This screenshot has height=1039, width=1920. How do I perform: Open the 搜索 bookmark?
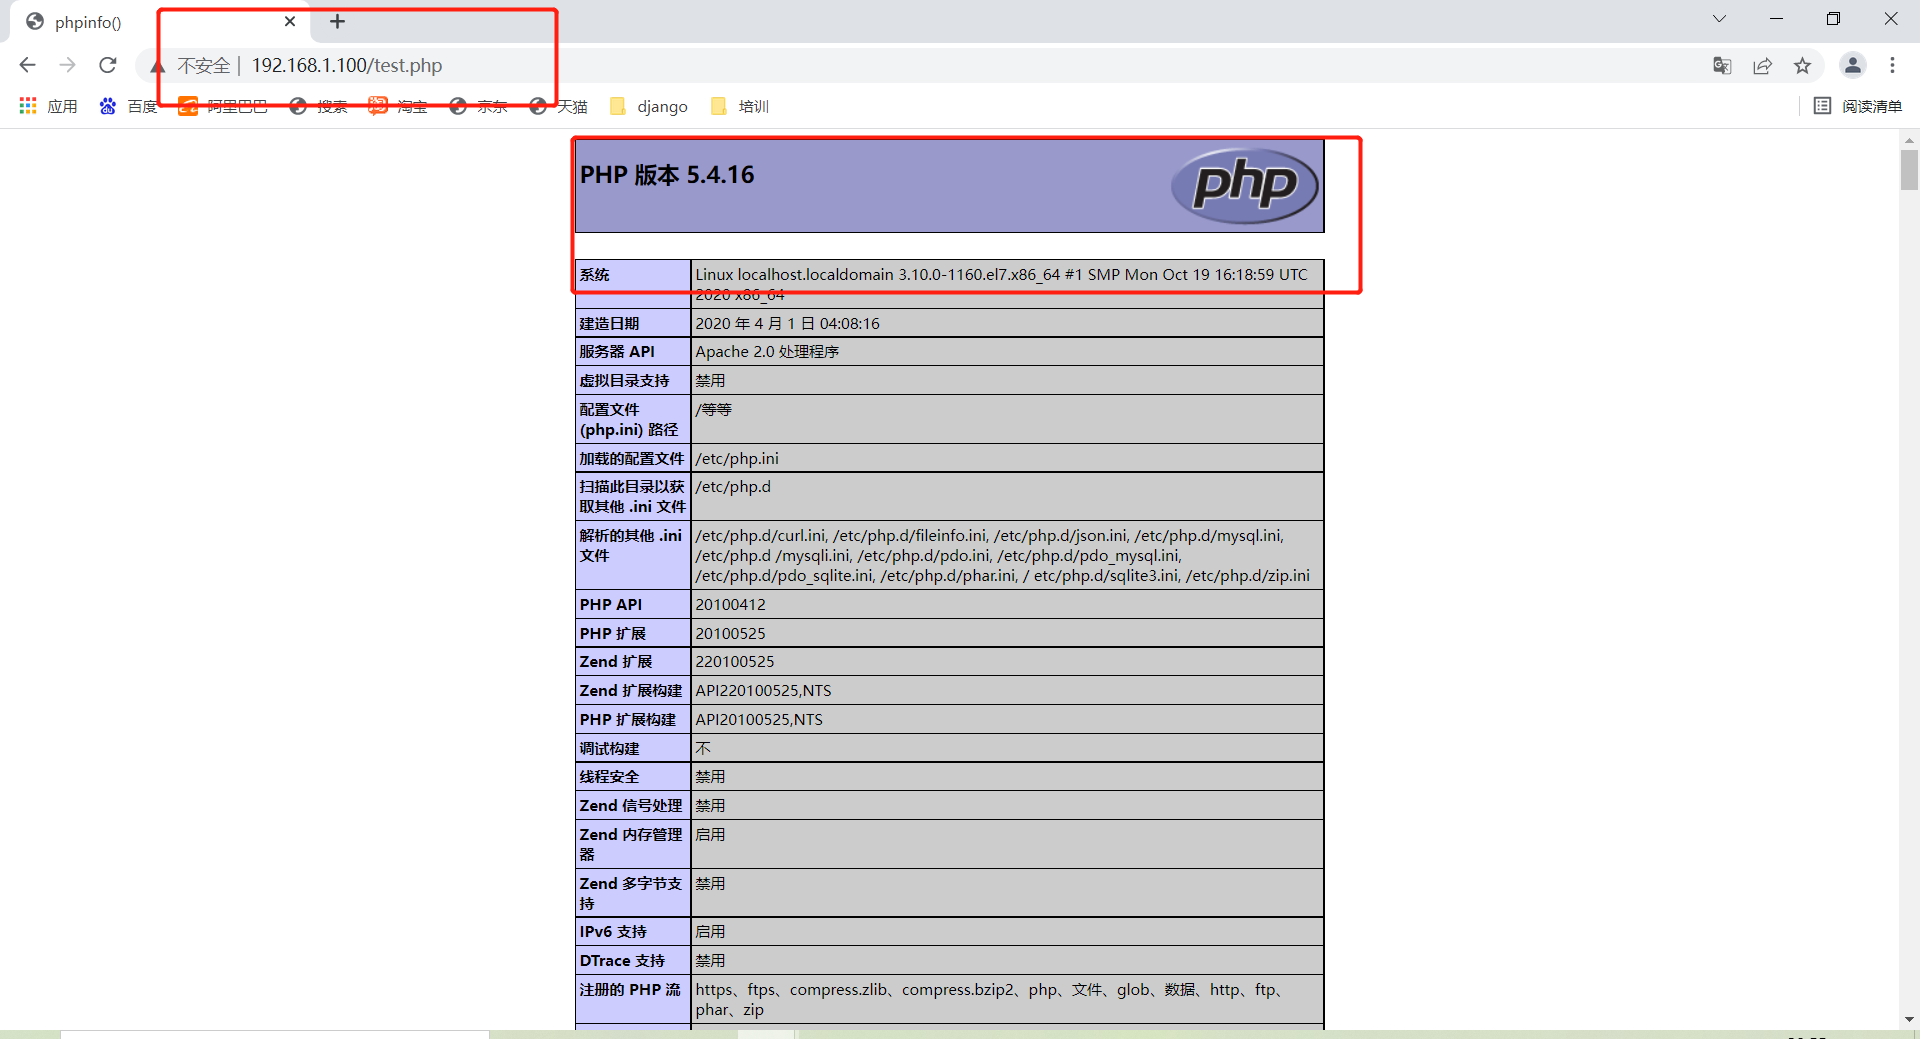(x=318, y=106)
